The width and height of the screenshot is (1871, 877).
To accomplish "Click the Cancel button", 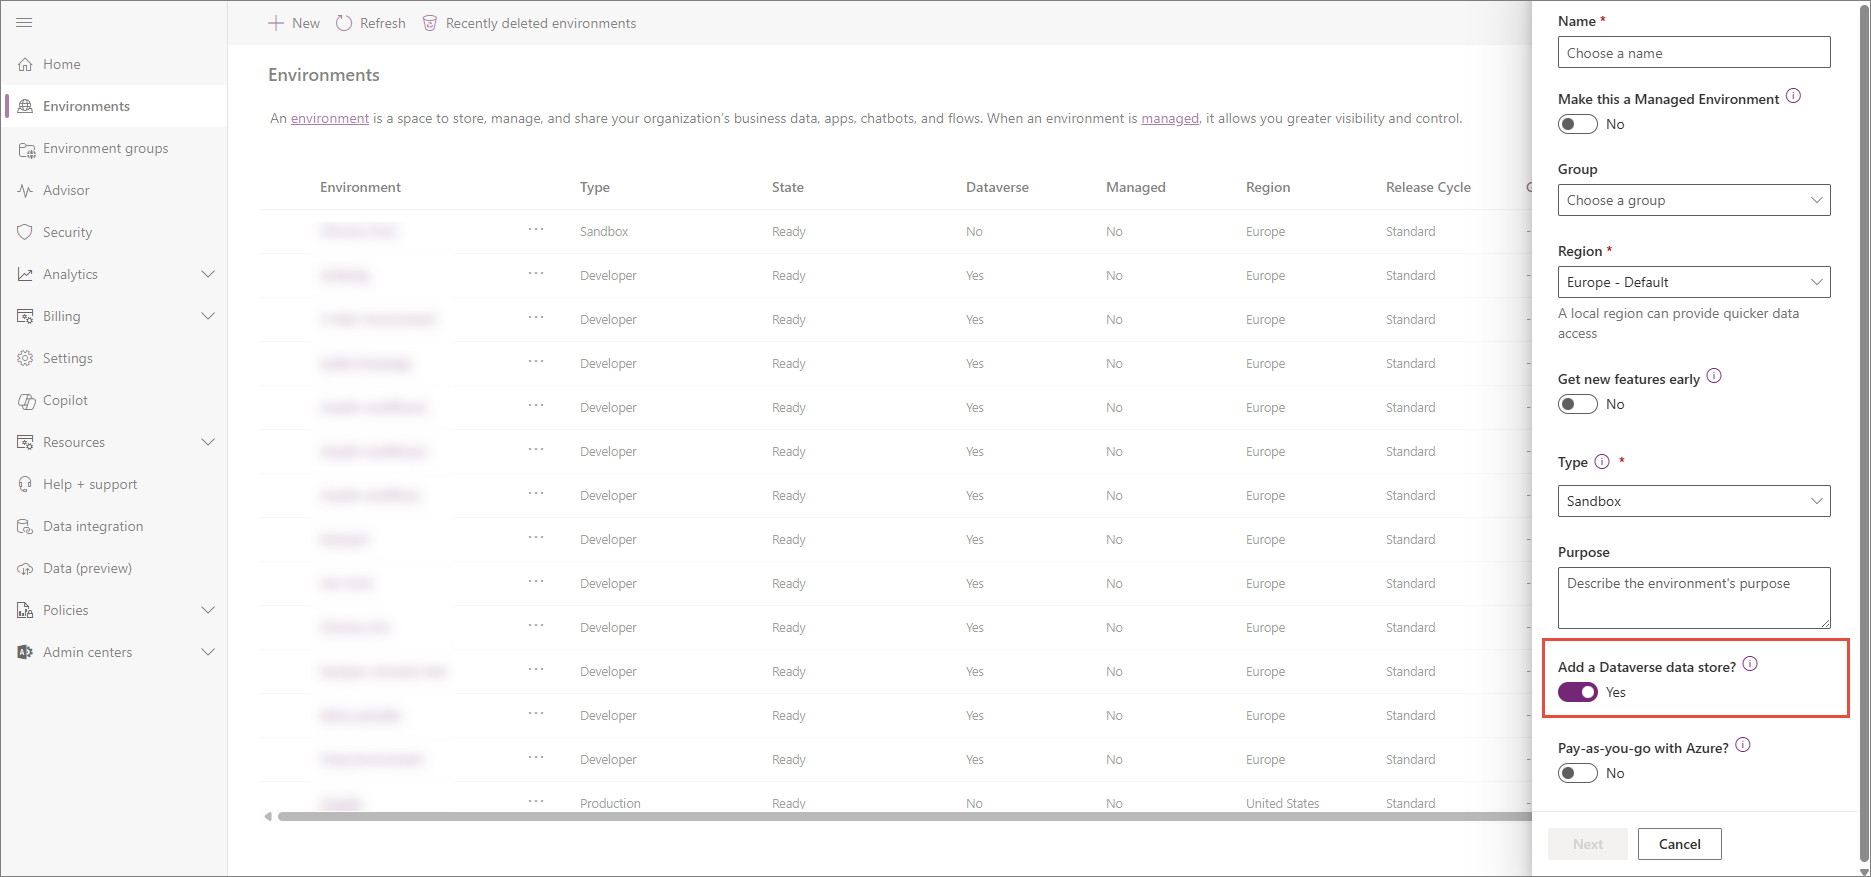I will tap(1679, 844).
